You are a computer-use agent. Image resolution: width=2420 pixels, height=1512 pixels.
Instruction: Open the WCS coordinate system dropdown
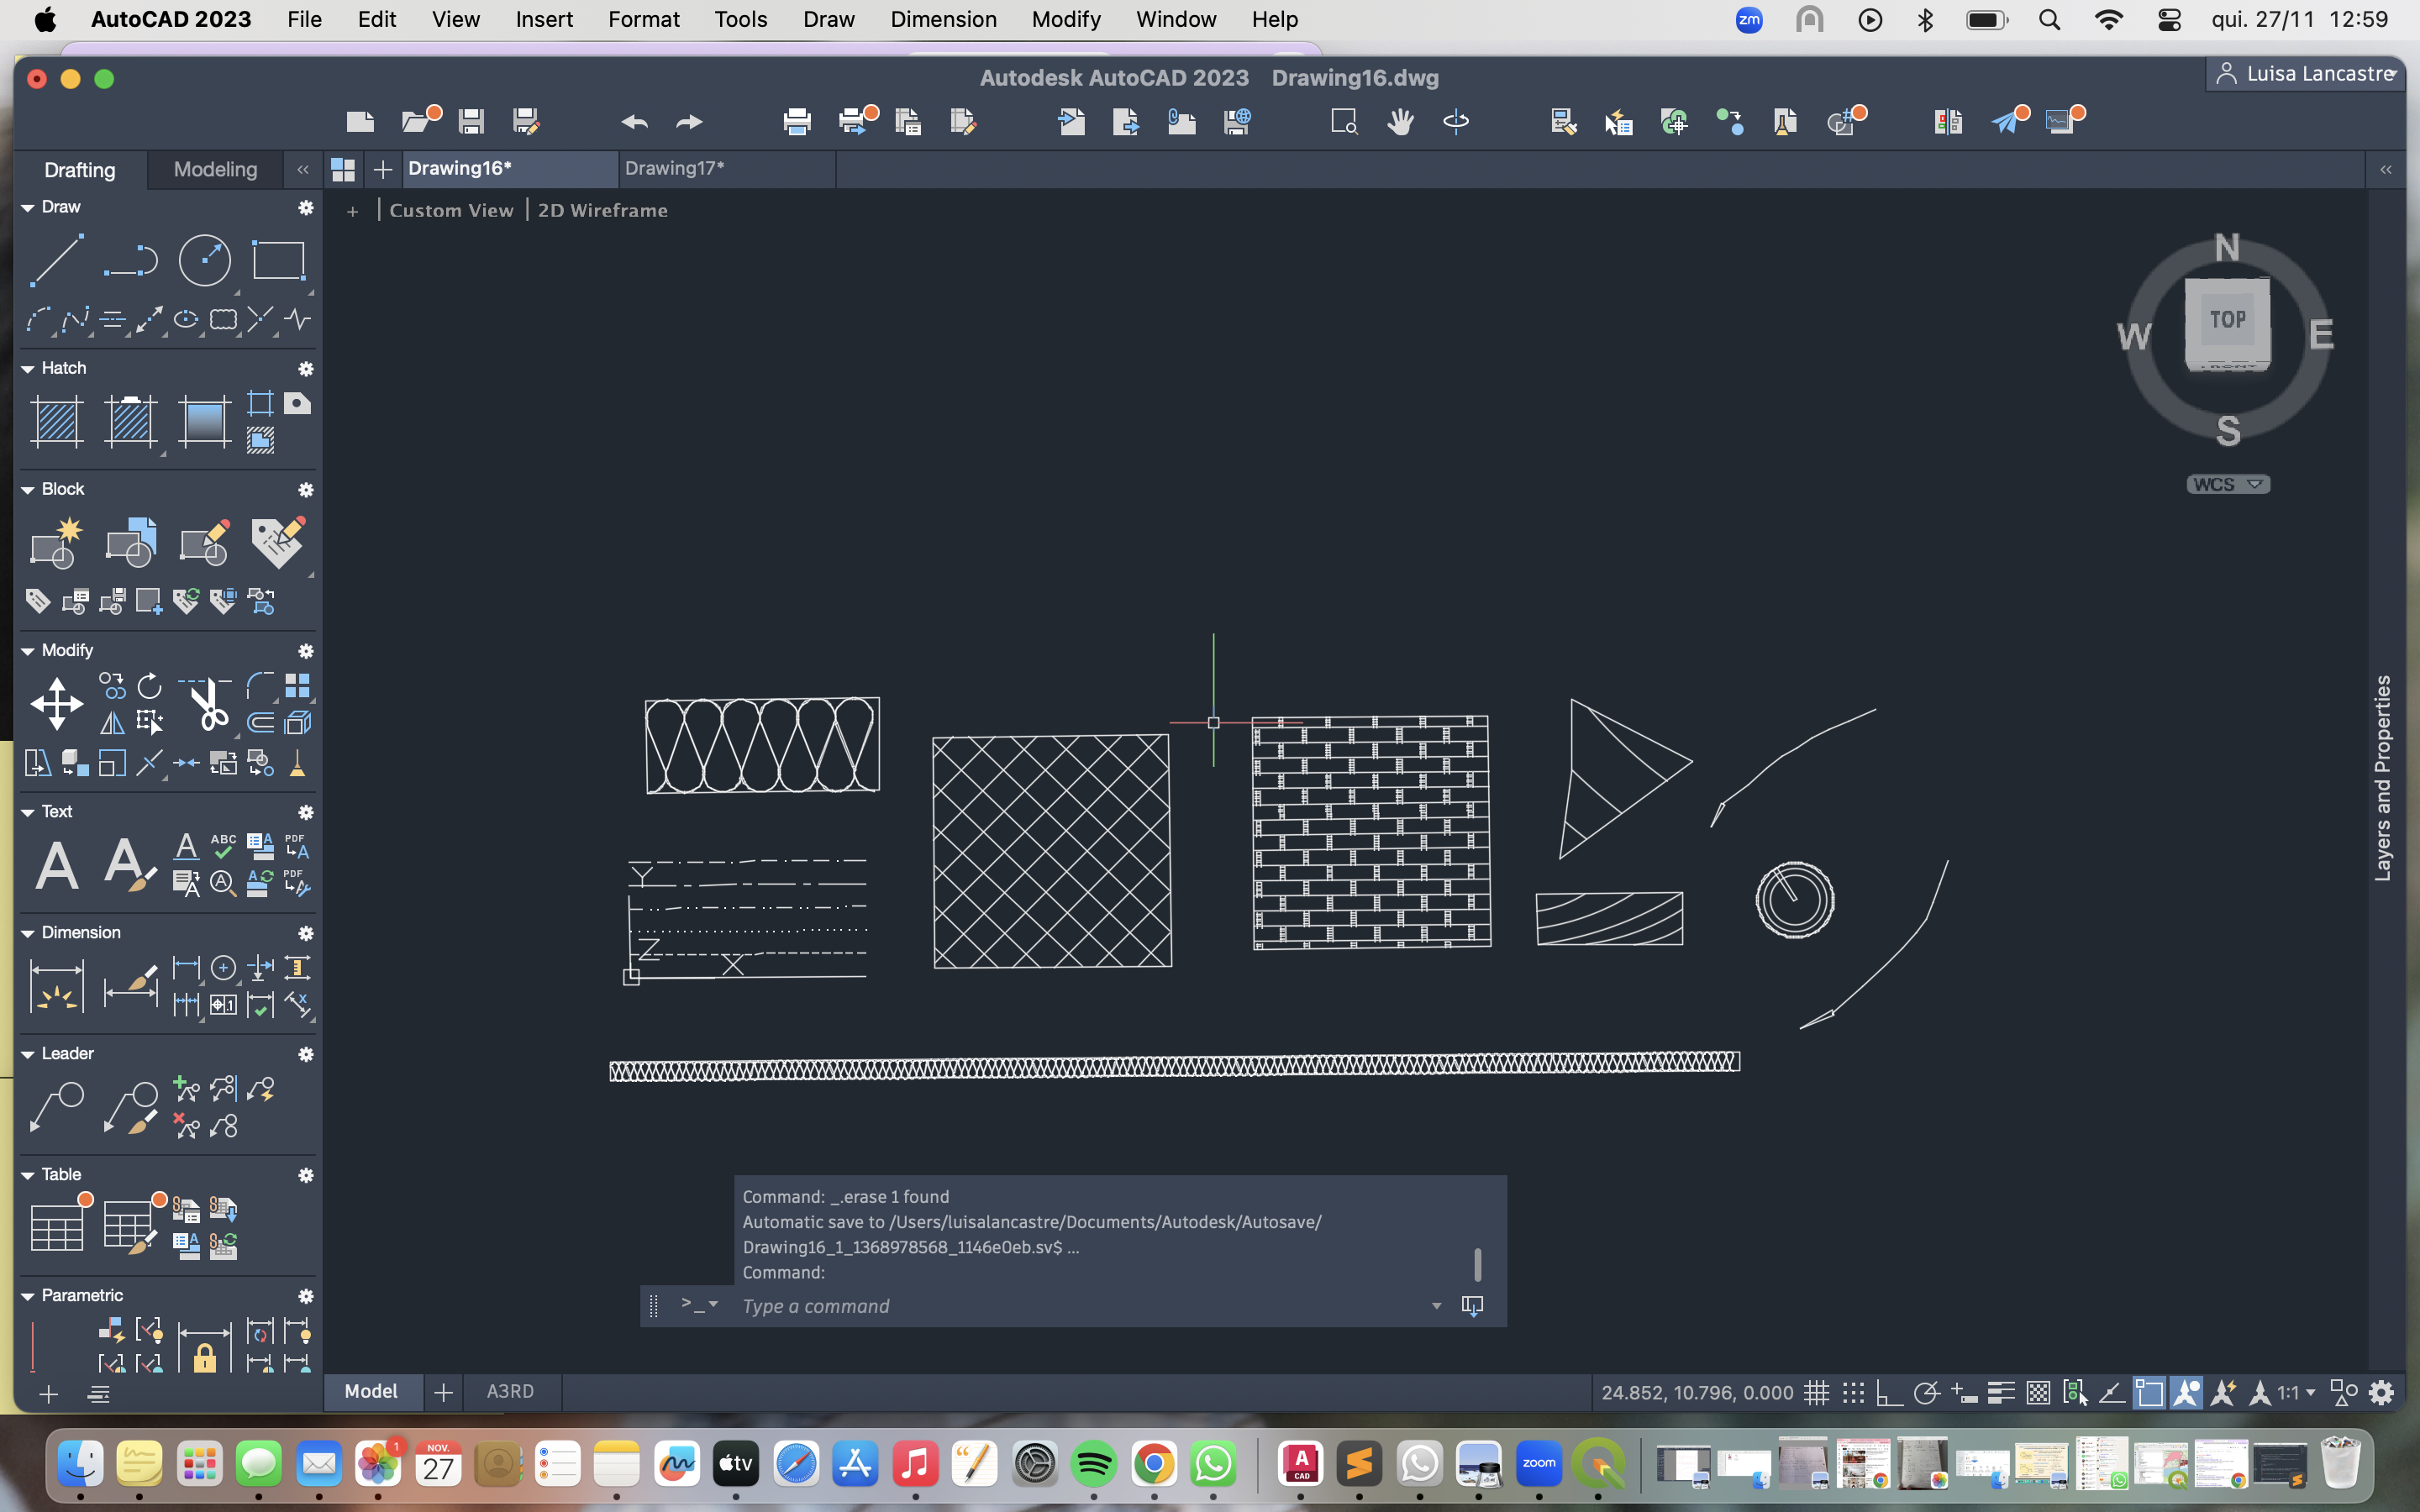(2228, 484)
